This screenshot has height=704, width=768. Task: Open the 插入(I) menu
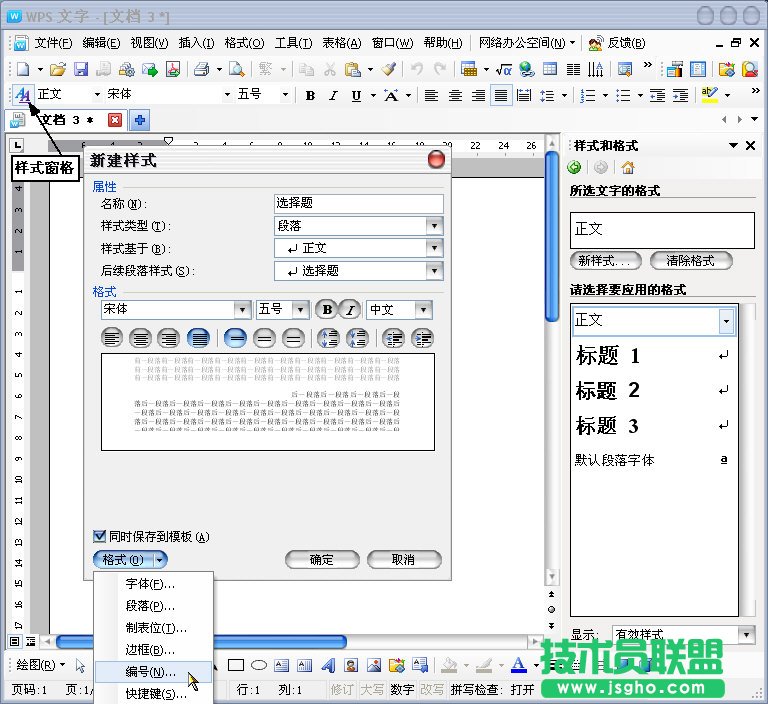click(196, 43)
